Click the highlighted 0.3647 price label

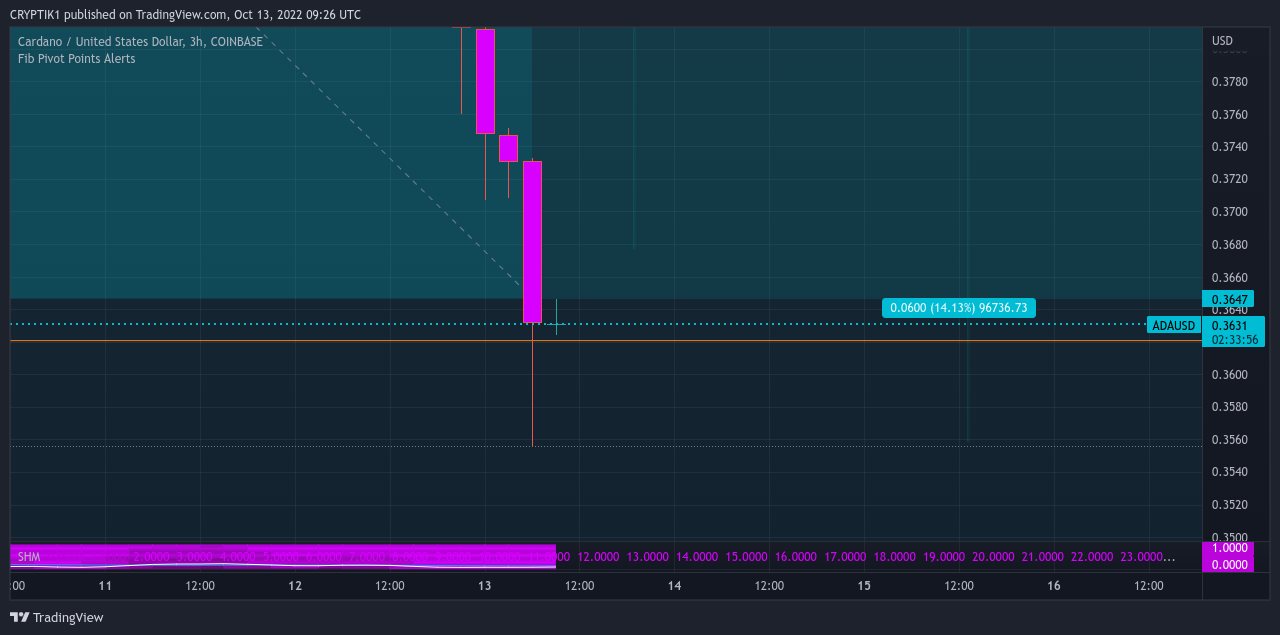coord(1229,299)
